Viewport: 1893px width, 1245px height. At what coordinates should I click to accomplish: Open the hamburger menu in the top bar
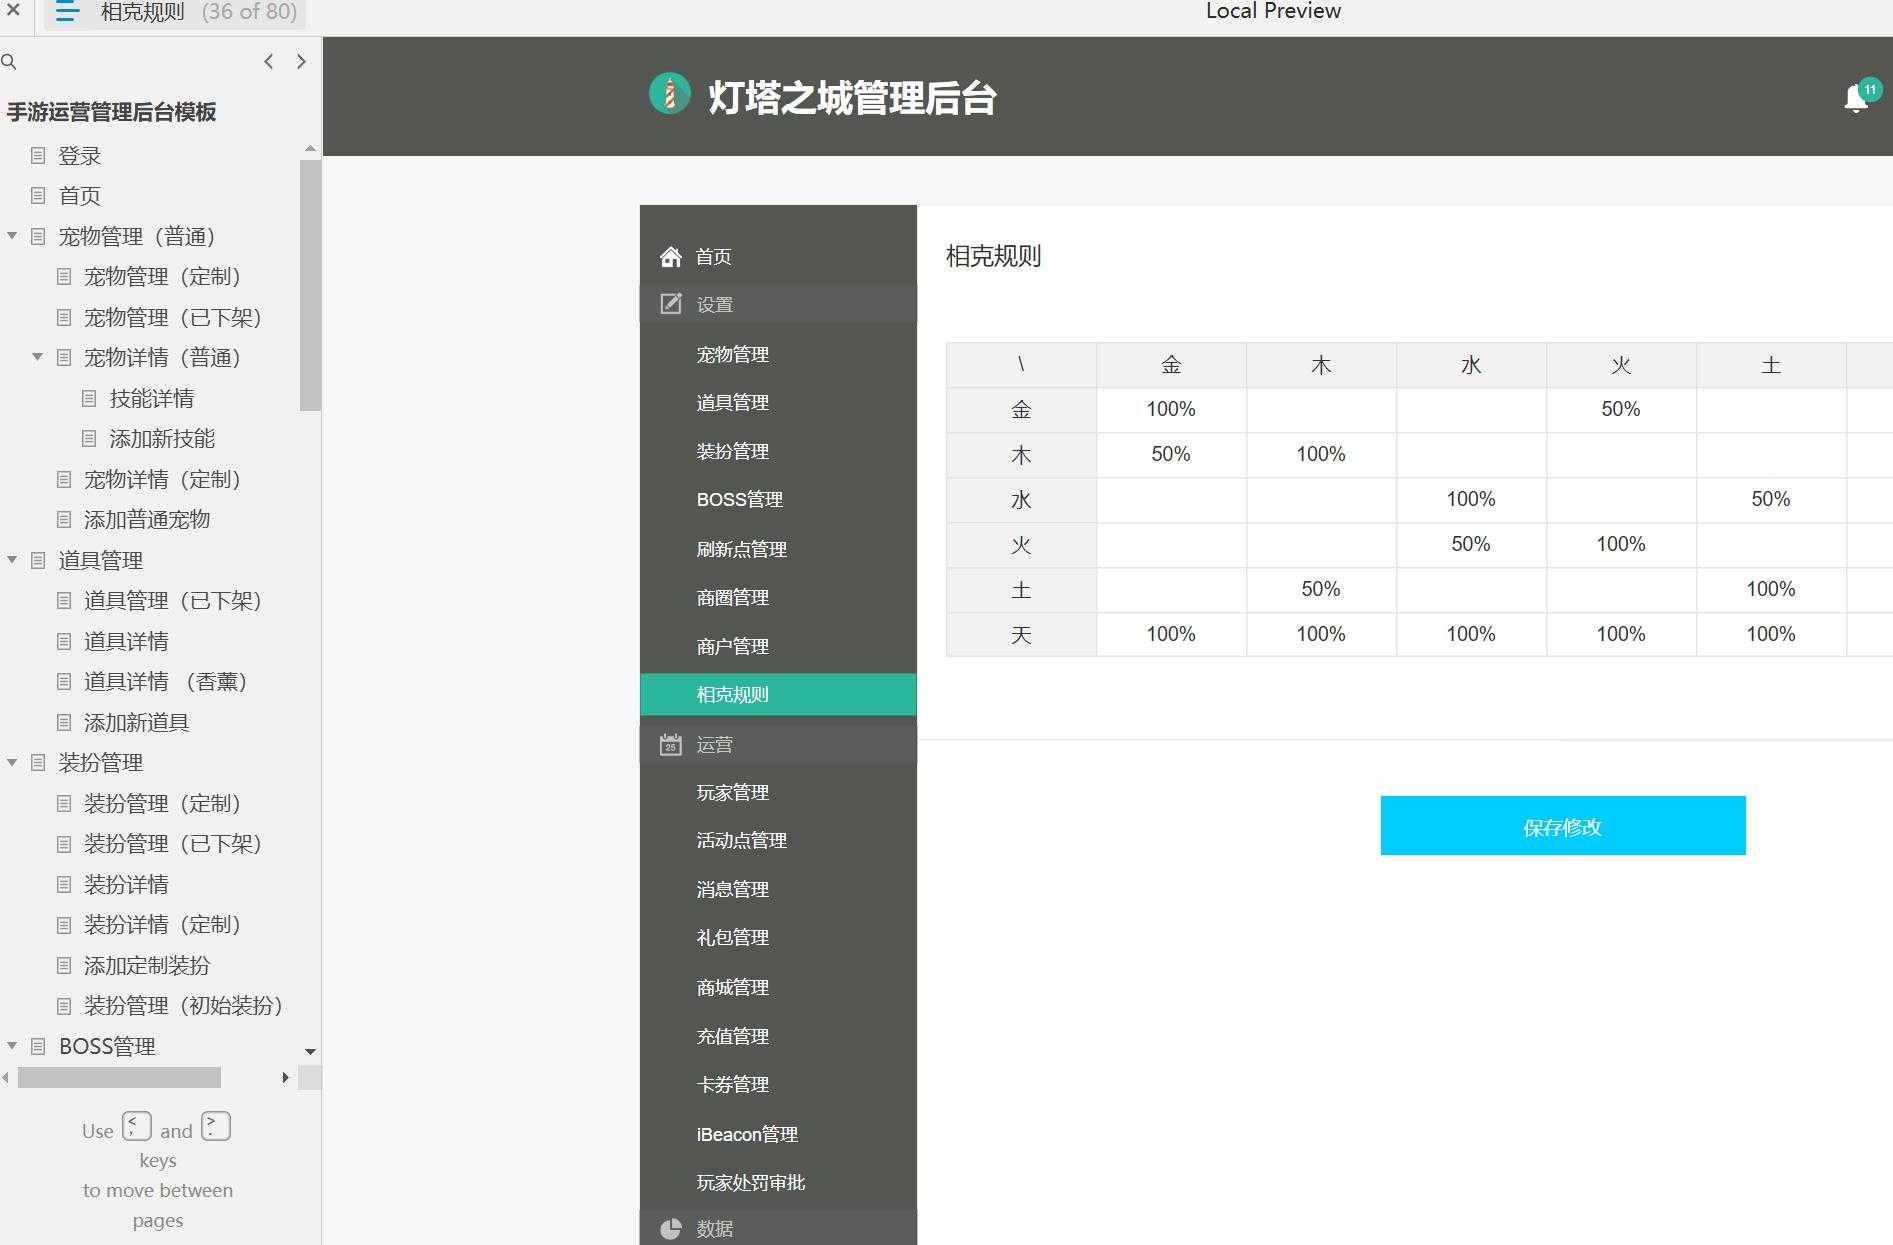pyautogui.click(x=66, y=12)
